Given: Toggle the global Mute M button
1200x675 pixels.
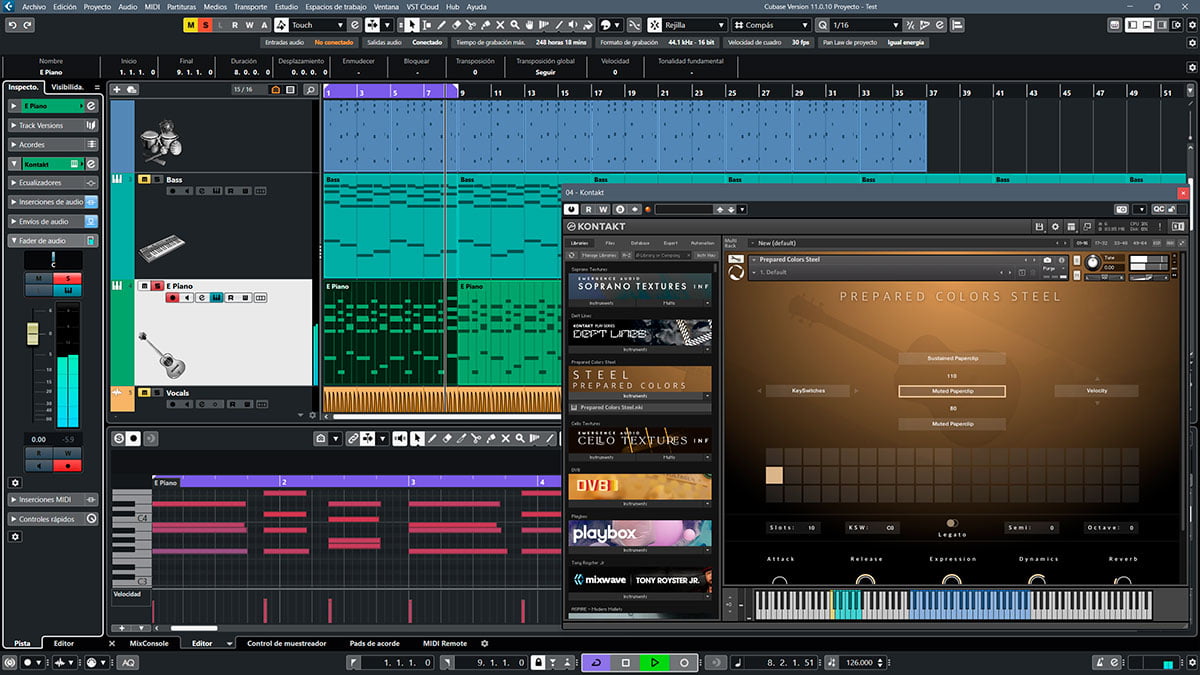Looking at the screenshot, I should click(191, 24).
